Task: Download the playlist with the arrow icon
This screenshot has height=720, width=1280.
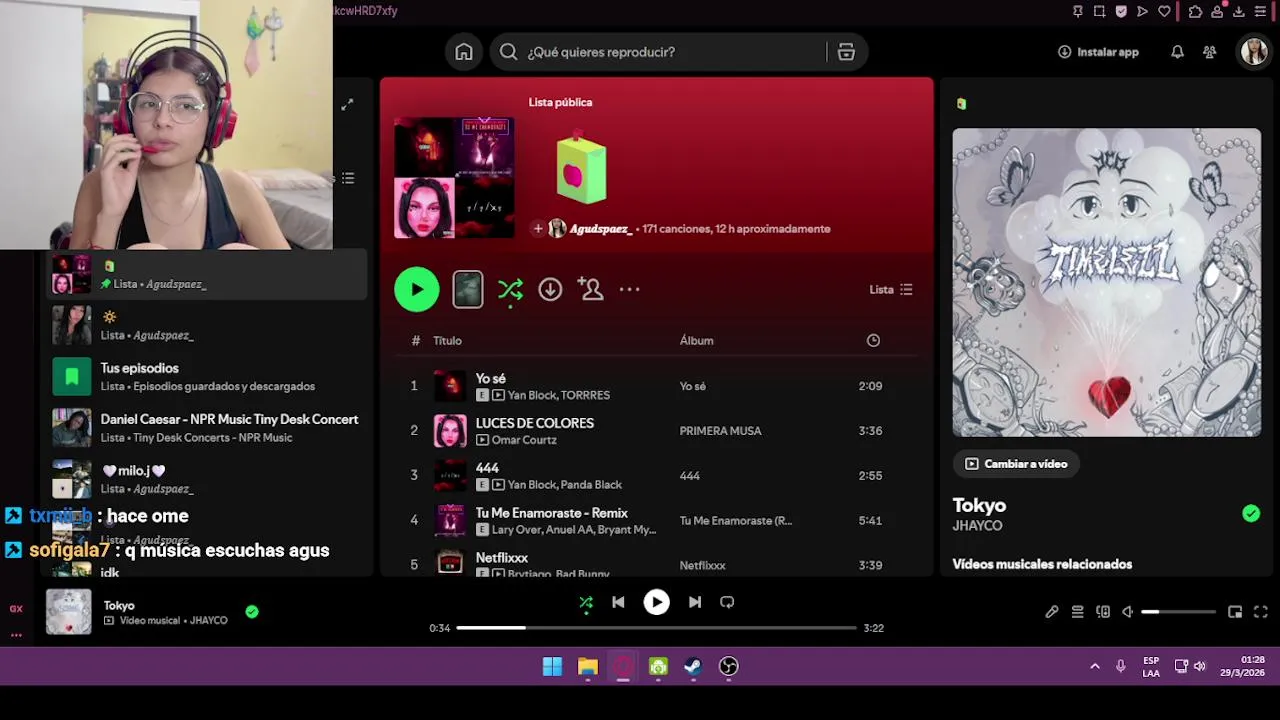Action: (550, 289)
